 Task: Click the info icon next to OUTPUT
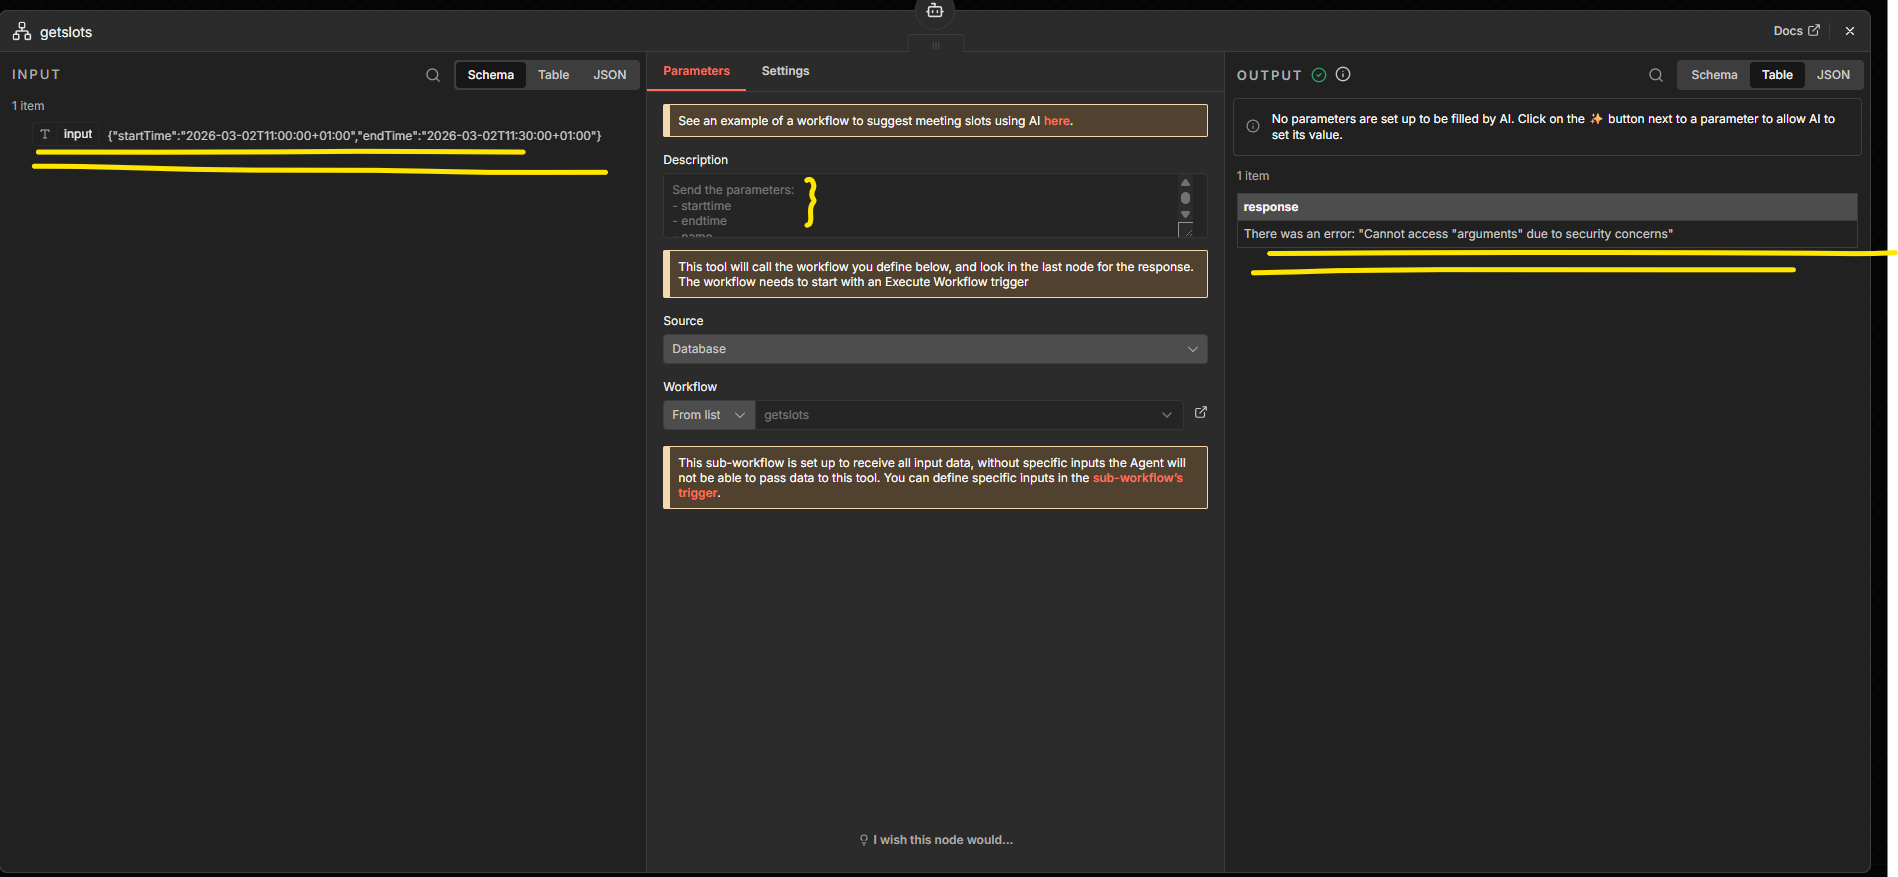(x=1343, y=74)
